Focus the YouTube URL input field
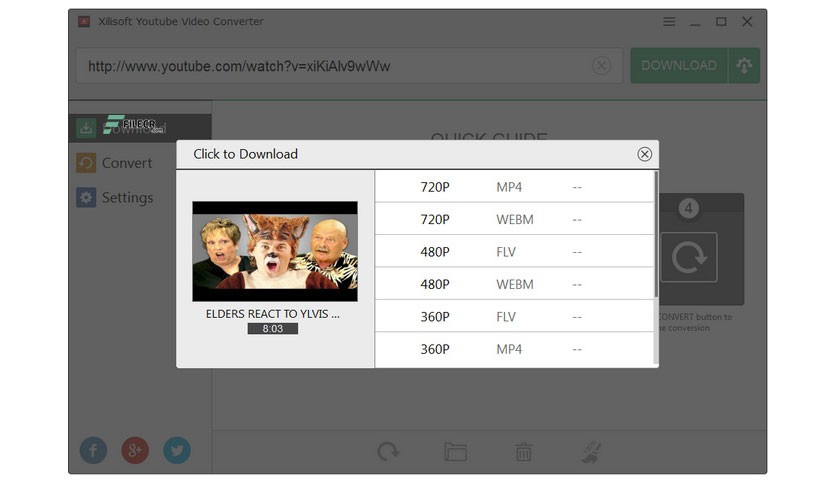836x484 pixels. tap(349, 66)
